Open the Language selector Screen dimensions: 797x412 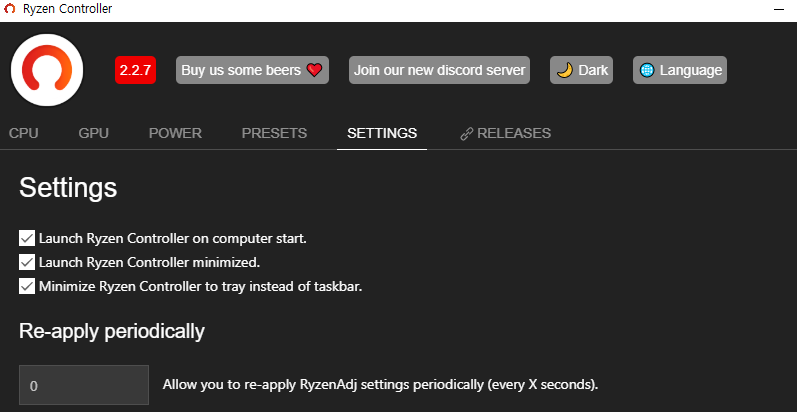tap(680, 70)
